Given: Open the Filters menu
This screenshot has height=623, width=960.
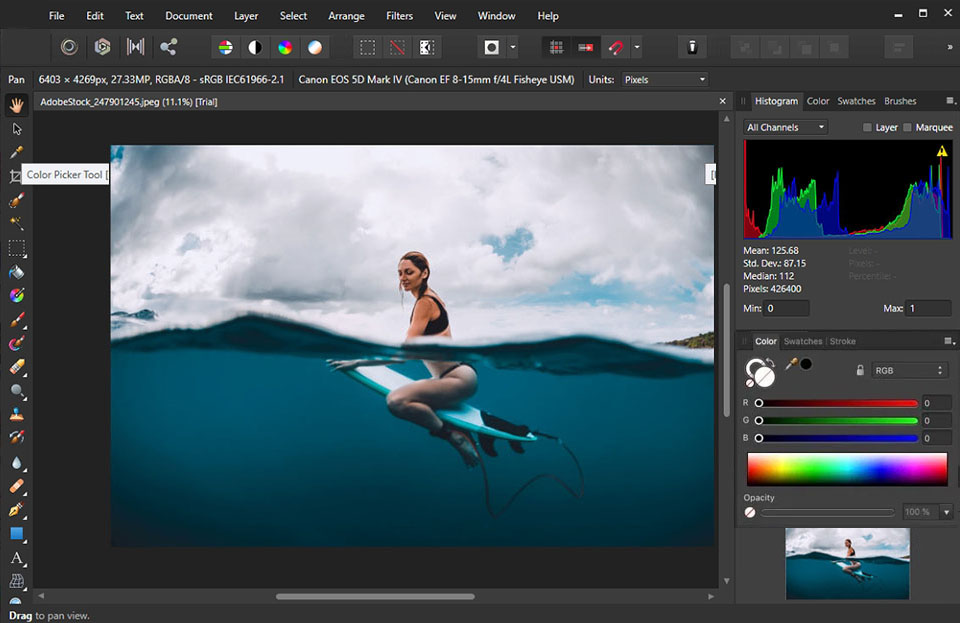Looking at the screenshot, I should coord(399,16).
